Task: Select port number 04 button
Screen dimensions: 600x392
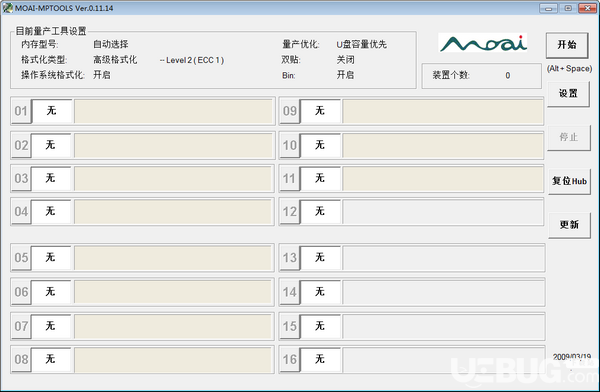Action: [x=21, y=211]
